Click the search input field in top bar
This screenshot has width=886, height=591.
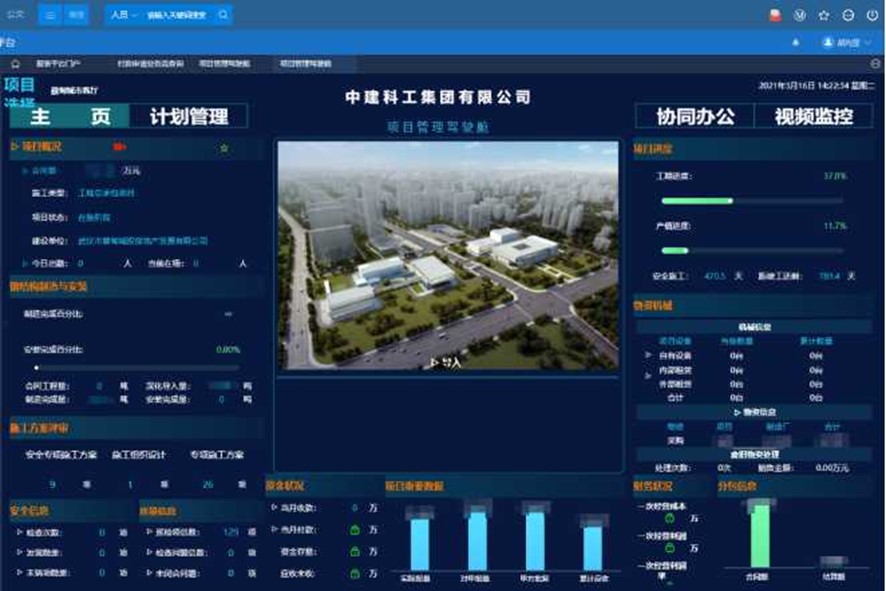(x=178, y=15)
